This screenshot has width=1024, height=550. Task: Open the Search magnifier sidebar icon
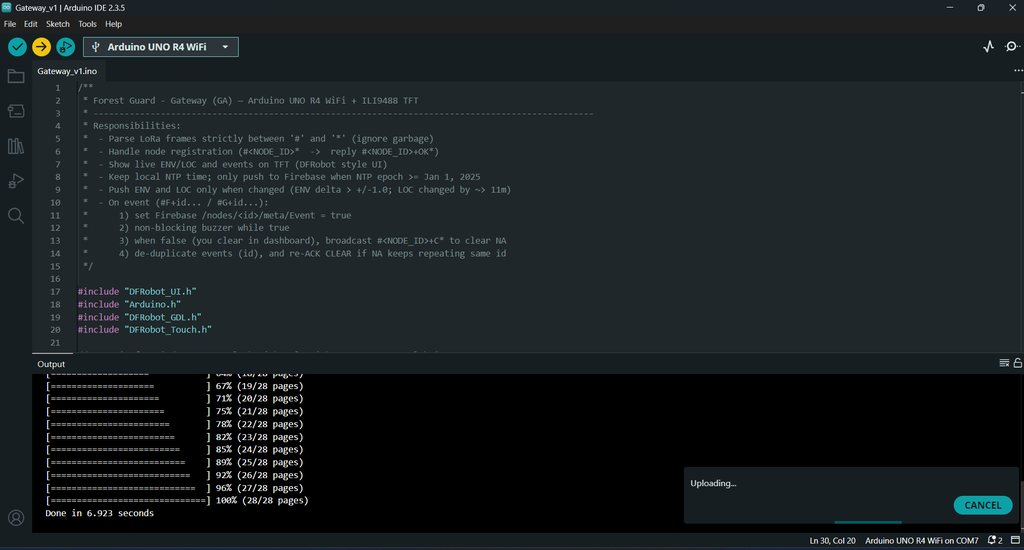(16, 216)
